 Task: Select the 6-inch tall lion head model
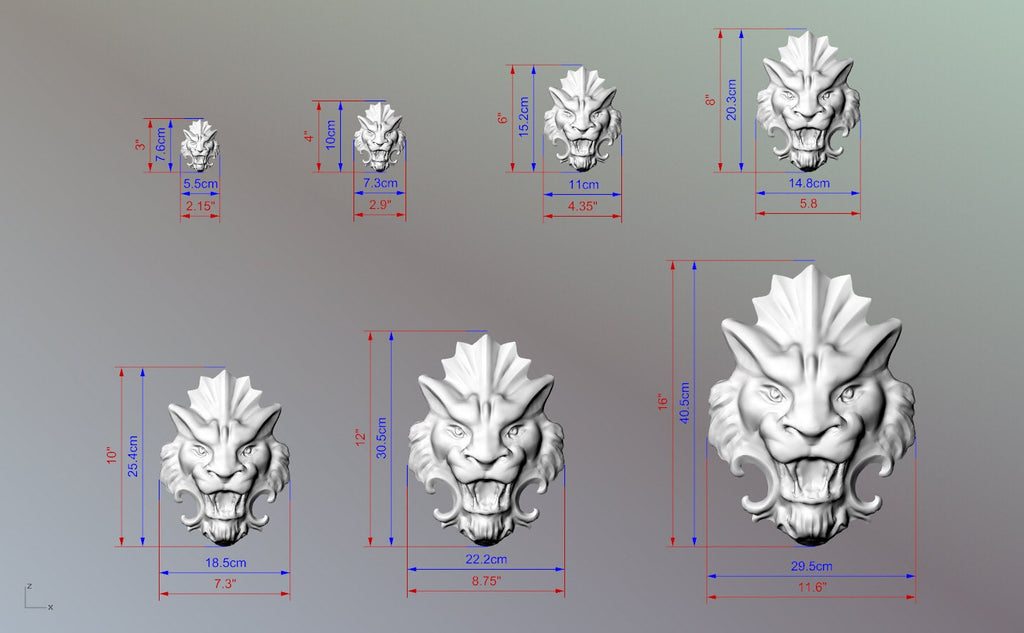583,120
